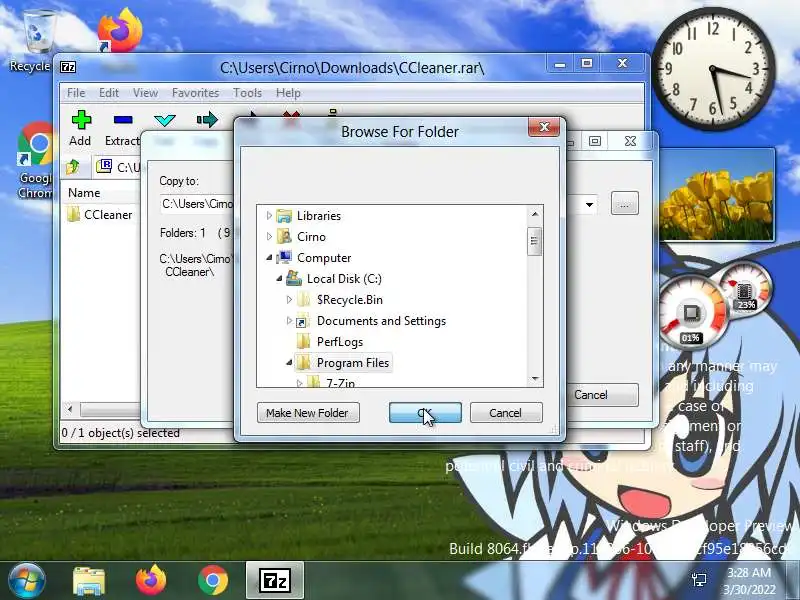Image resolution: width=800 pixels, height=600 pixels.
Task: Click the CPU meter gadget
Action: pos(692,311)
